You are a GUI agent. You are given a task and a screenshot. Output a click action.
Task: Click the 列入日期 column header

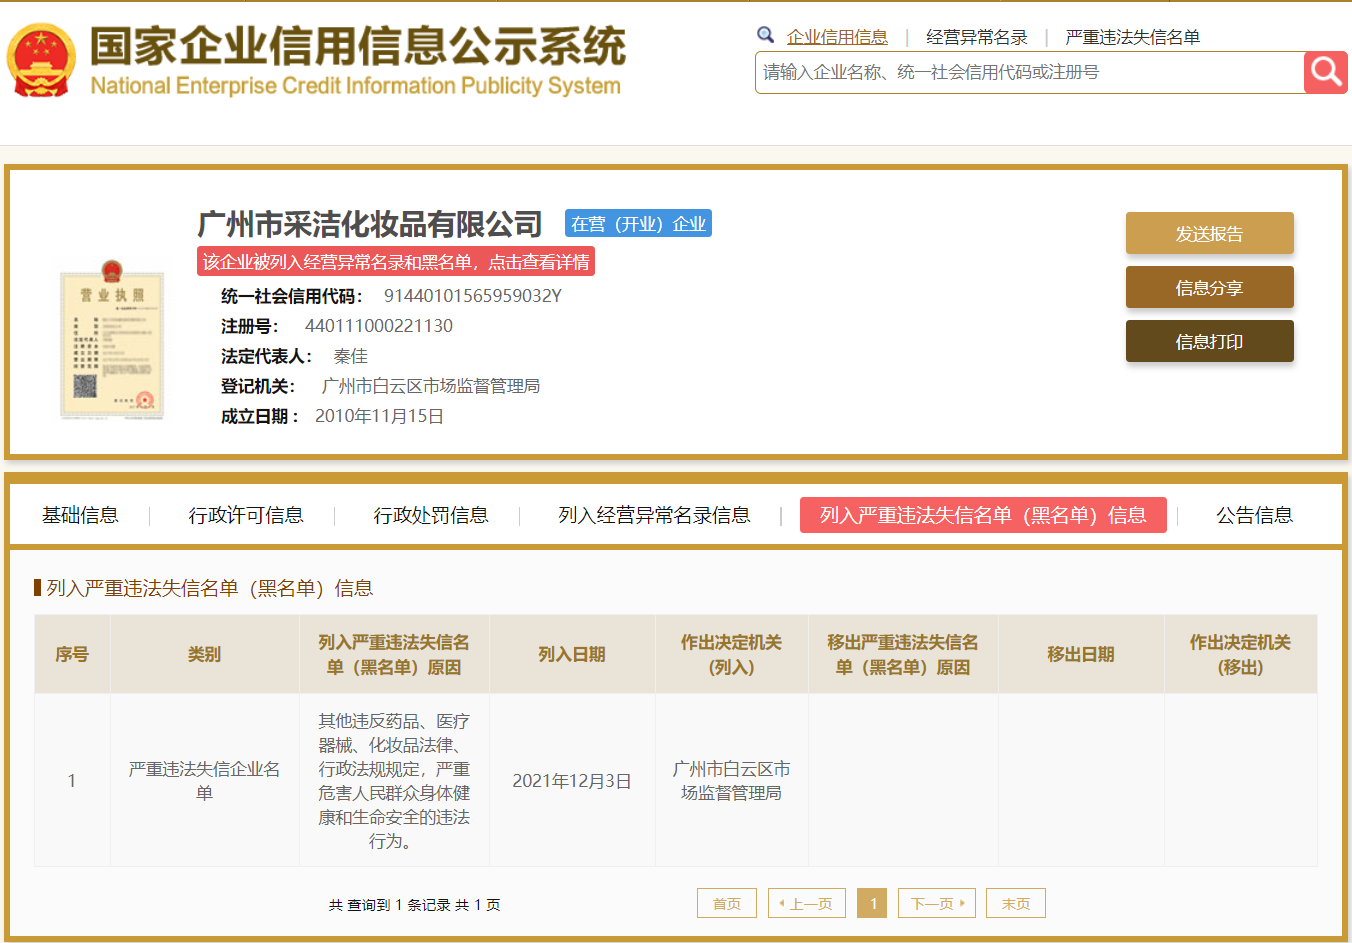(572, 654)
